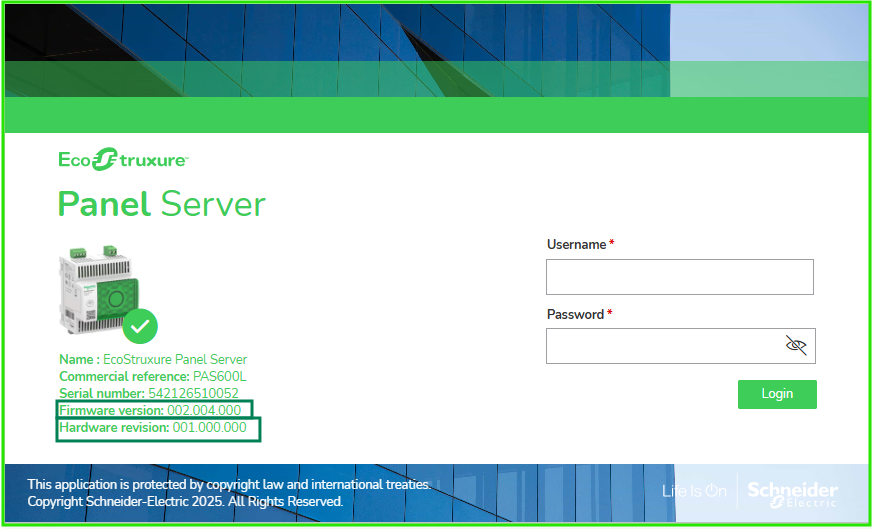Click the Username input field
874x531 pixels.
pyautogui.click(x=679, y=277)
